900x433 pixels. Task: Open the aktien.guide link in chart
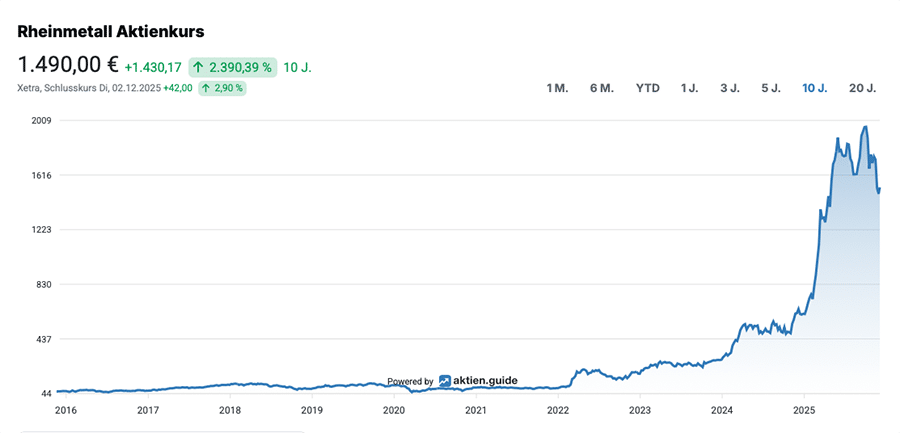tap(484, 381)
